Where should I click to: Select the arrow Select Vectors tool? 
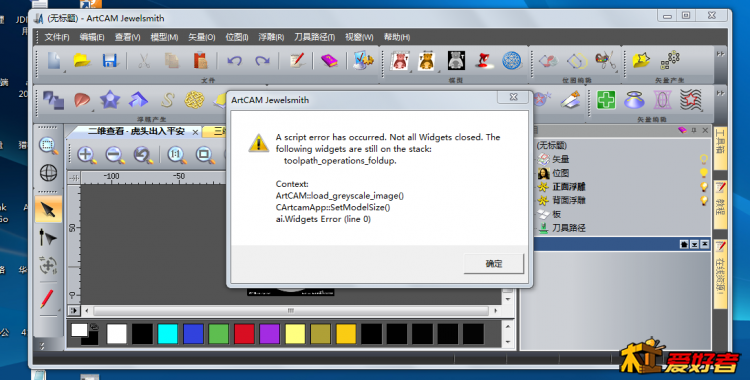click(48, 209)
